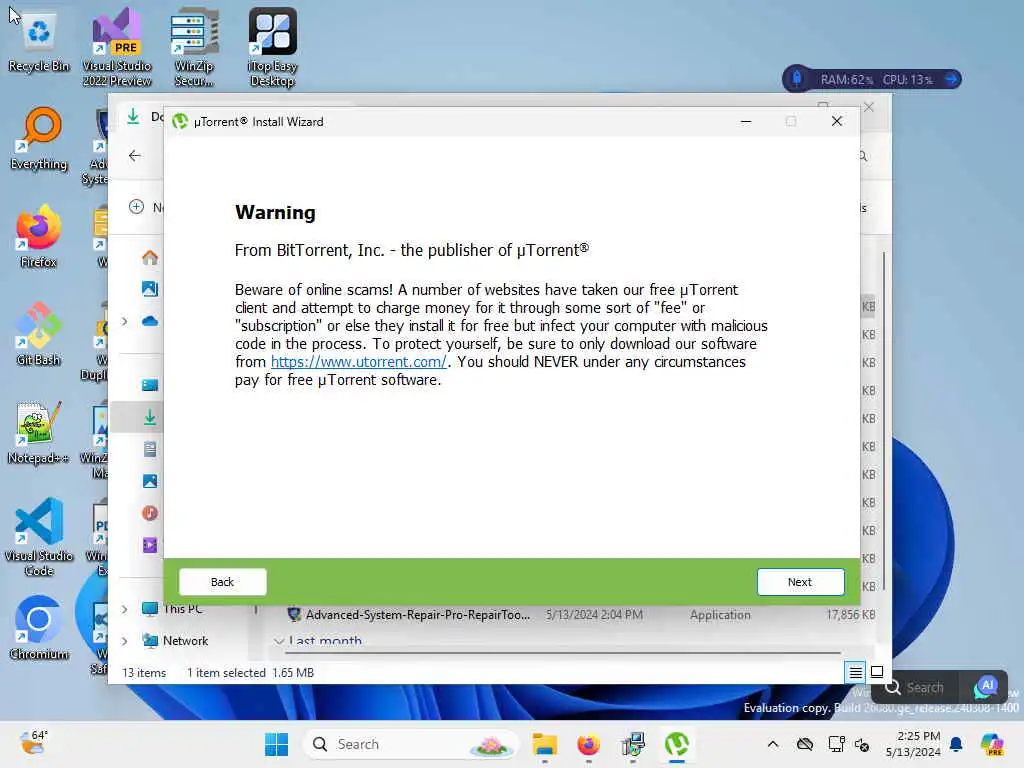Screen dimensions: 1024x768
Task: Open Firefox from taskbar
Action: point(588,744)
